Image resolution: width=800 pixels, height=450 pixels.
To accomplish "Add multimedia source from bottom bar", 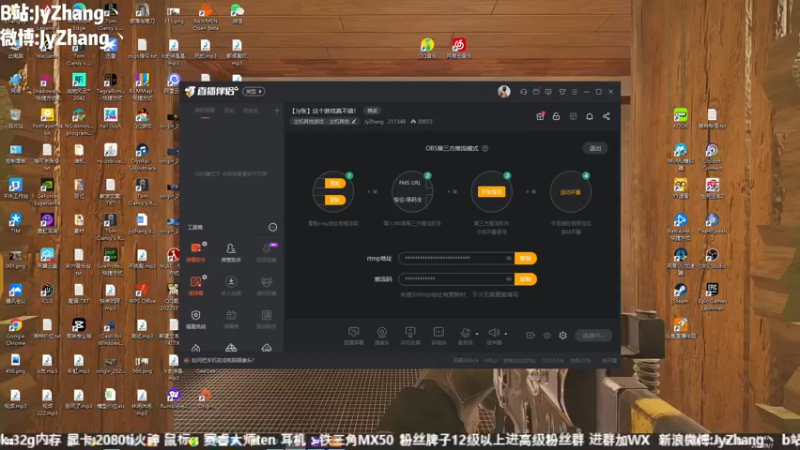I will pyautogui.click(x=438, y=335).
